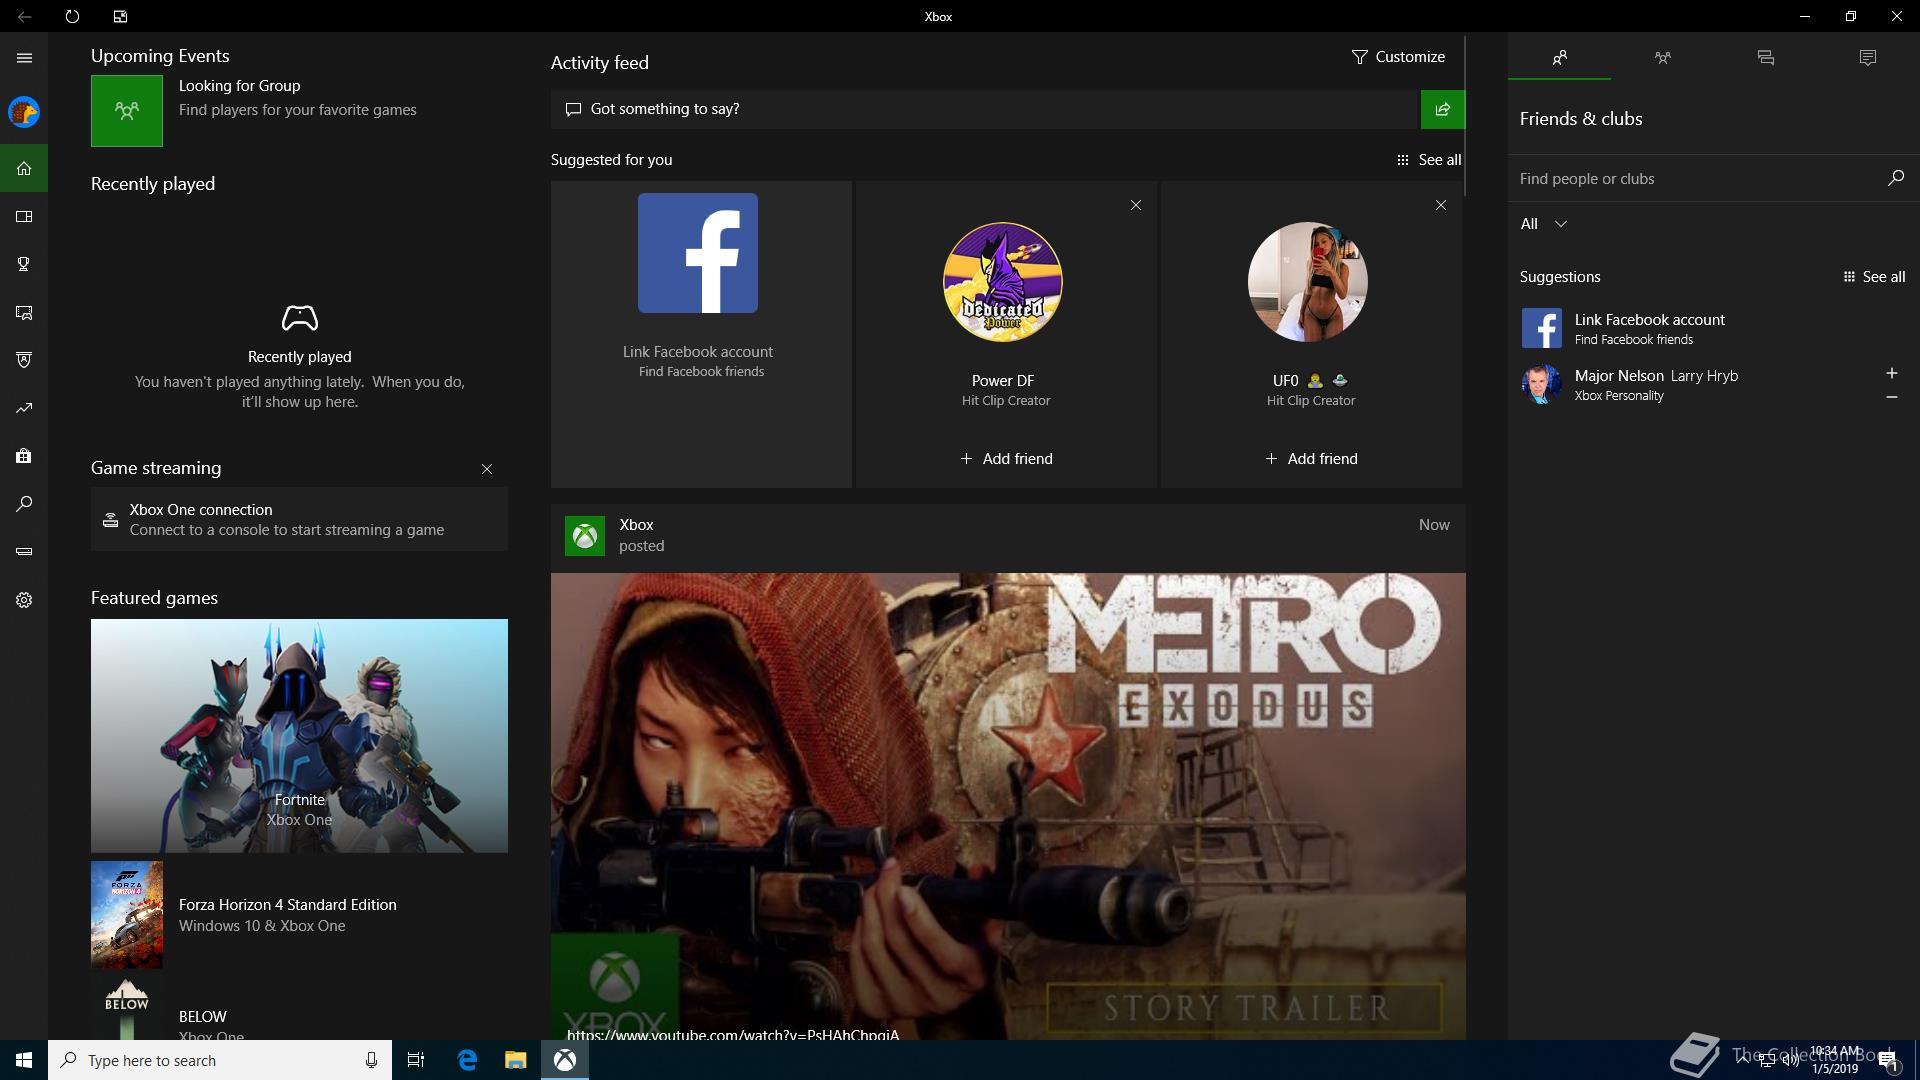
Task: Open My games from sidebar
Action: click(x=24, y=216)
